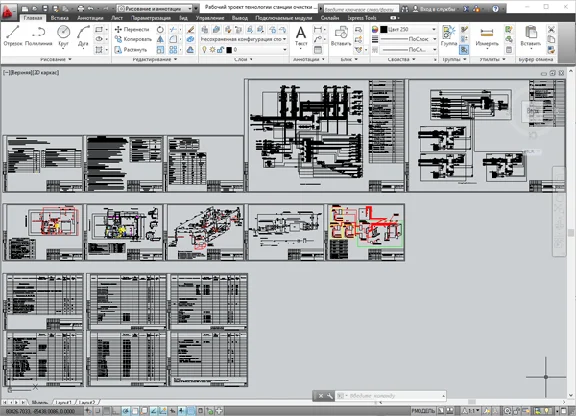Toggle РМОДЕЛЬ model space button

[x=423, y=411]
